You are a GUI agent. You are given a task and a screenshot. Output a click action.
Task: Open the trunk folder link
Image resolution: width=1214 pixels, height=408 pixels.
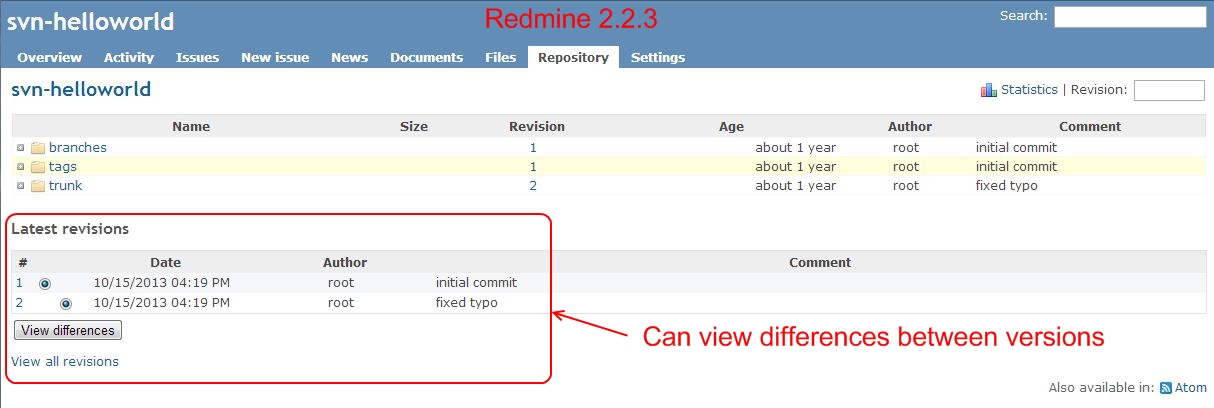click(66, 186)
